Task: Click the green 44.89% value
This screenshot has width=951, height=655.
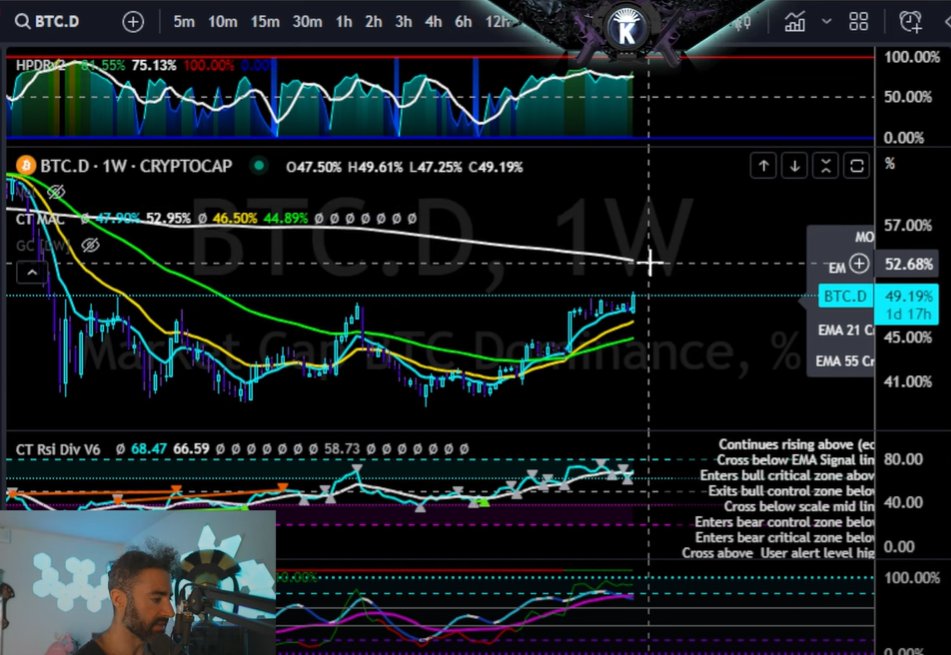Action: 286,218
